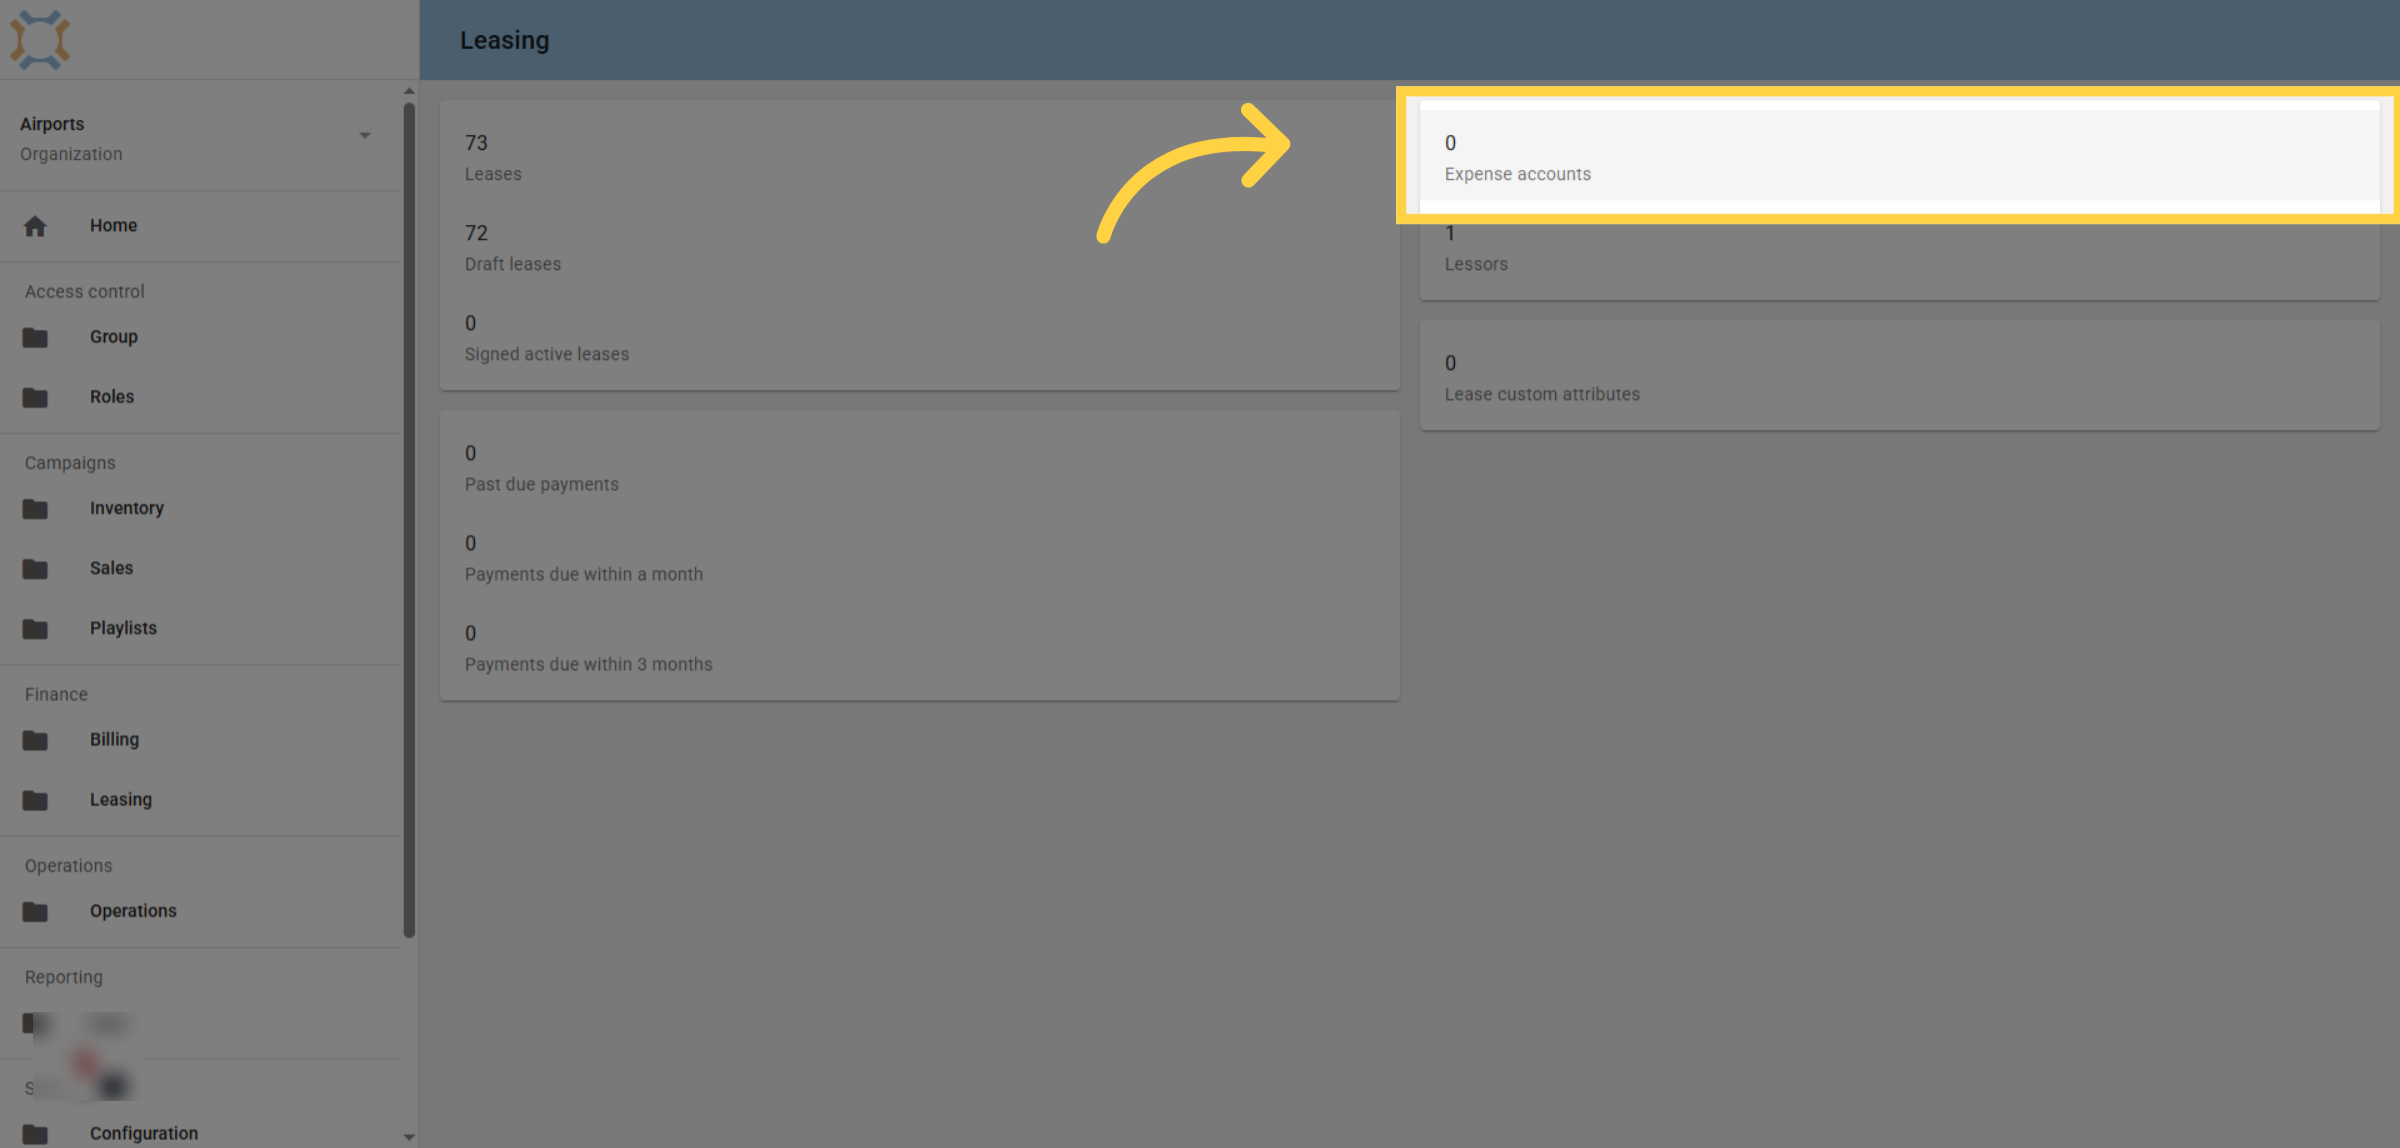Open the Lease custom attributes tile
The image size is (2400, 1148).
1899,377
